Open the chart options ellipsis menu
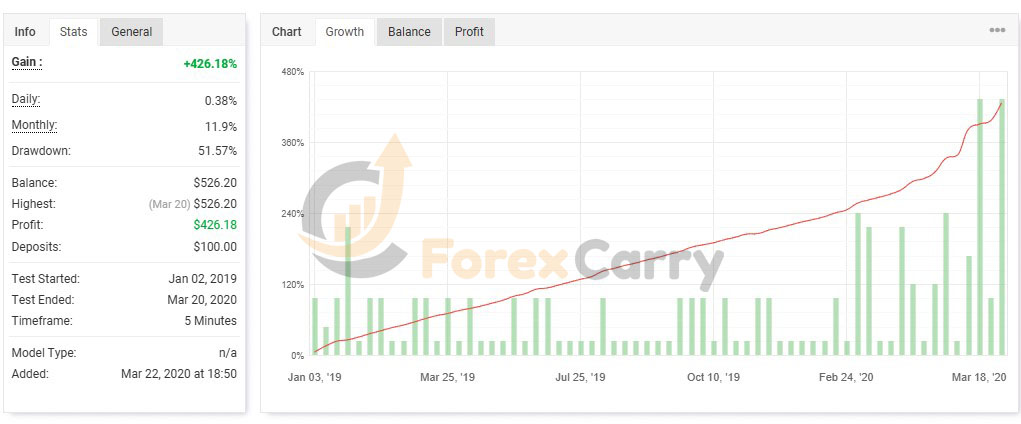Screen dimensions: 1021x424 point(997,30)
